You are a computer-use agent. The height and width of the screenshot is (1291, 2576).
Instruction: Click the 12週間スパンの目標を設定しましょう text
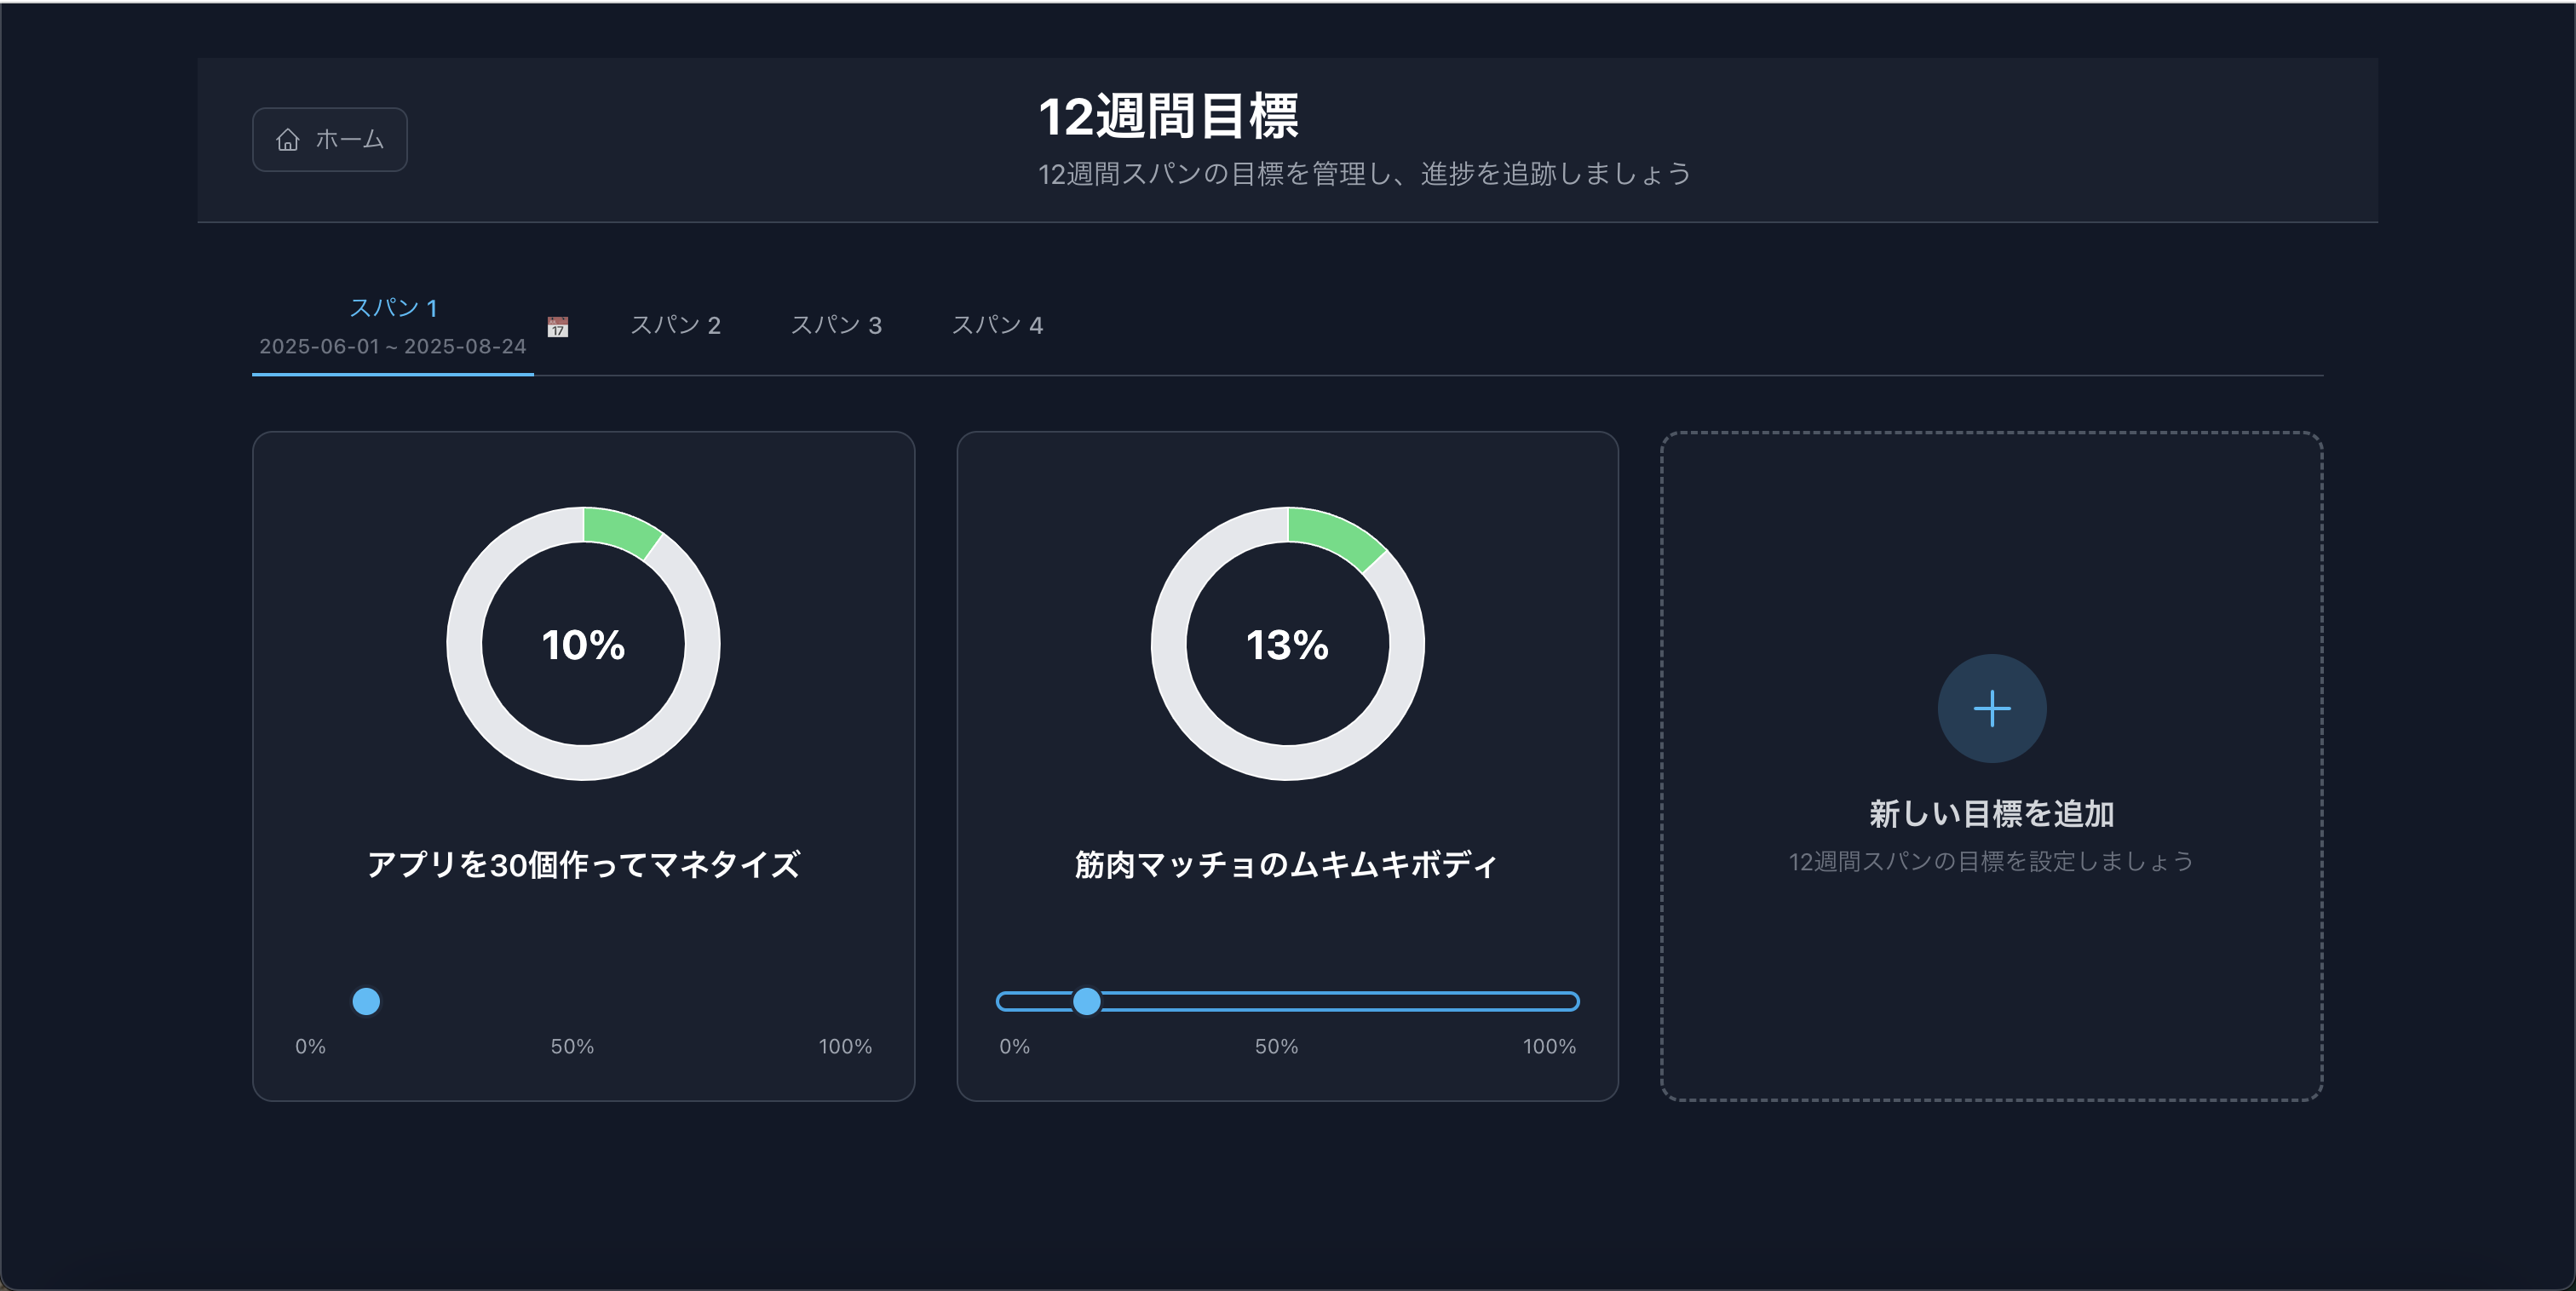(x=1991, y=861)
